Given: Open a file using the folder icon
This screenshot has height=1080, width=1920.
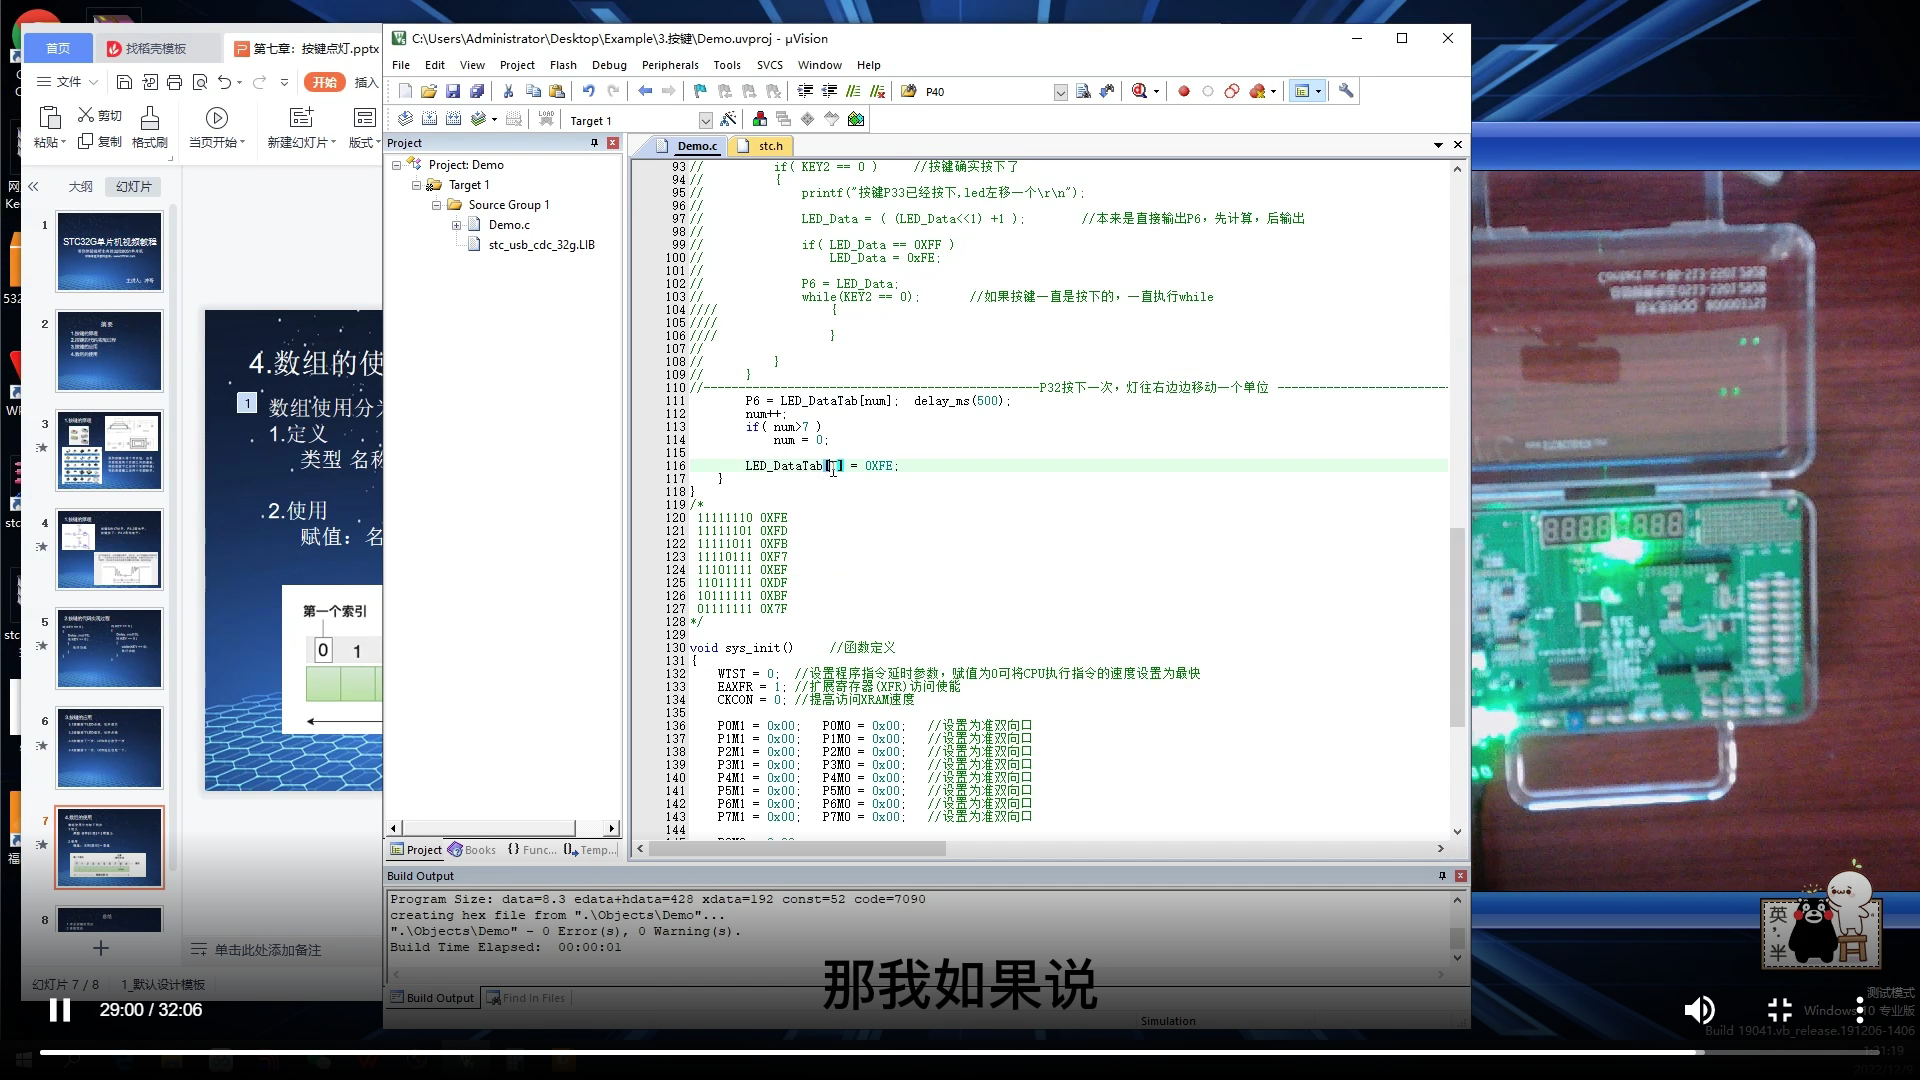Looking at the screenshot, I should (429, 91).
